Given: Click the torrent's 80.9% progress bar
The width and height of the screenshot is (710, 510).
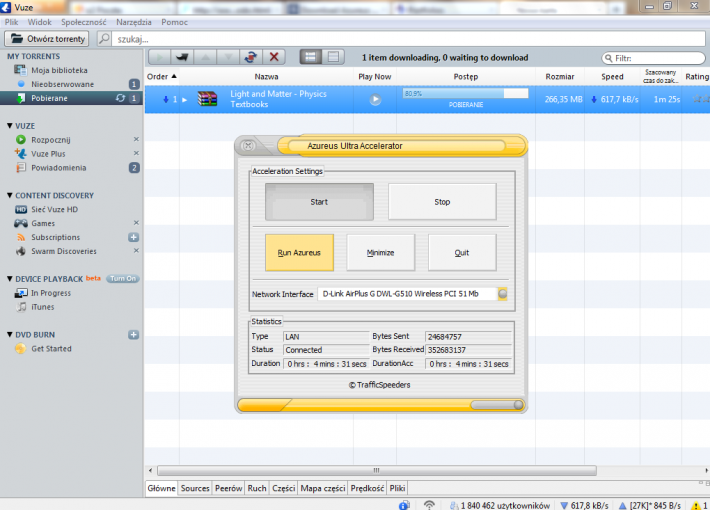Looking at the screenshot, I should [x=465, y=93].
